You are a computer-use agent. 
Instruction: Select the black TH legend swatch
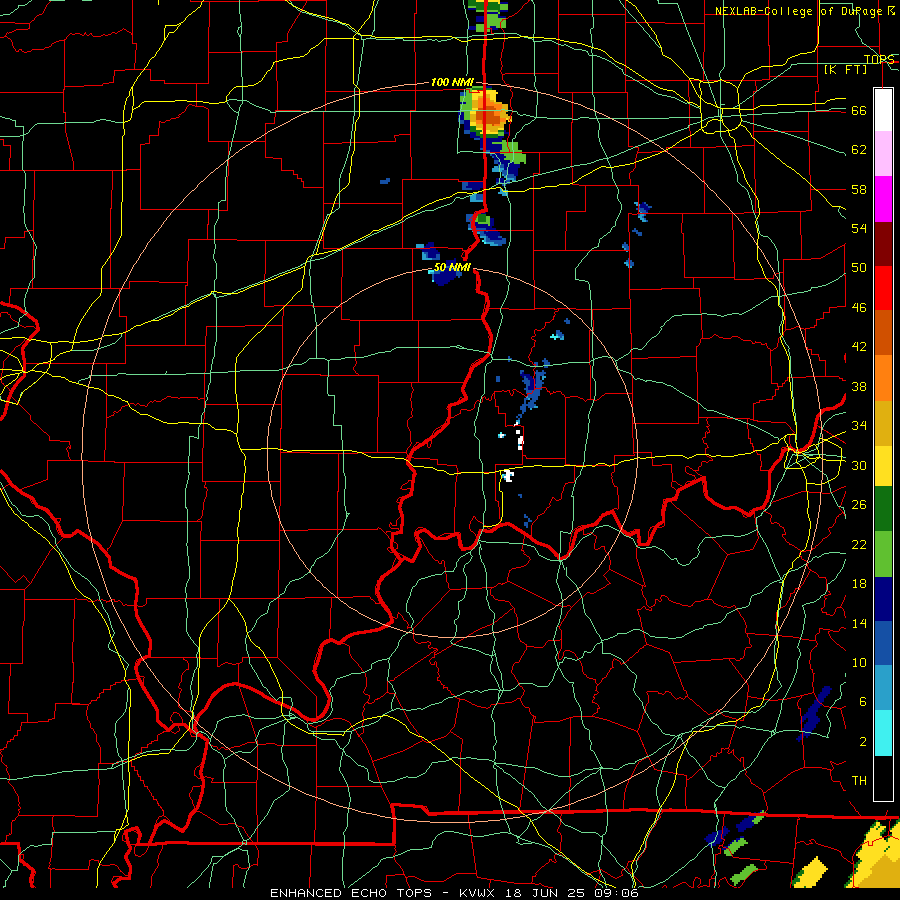point(883,778)
